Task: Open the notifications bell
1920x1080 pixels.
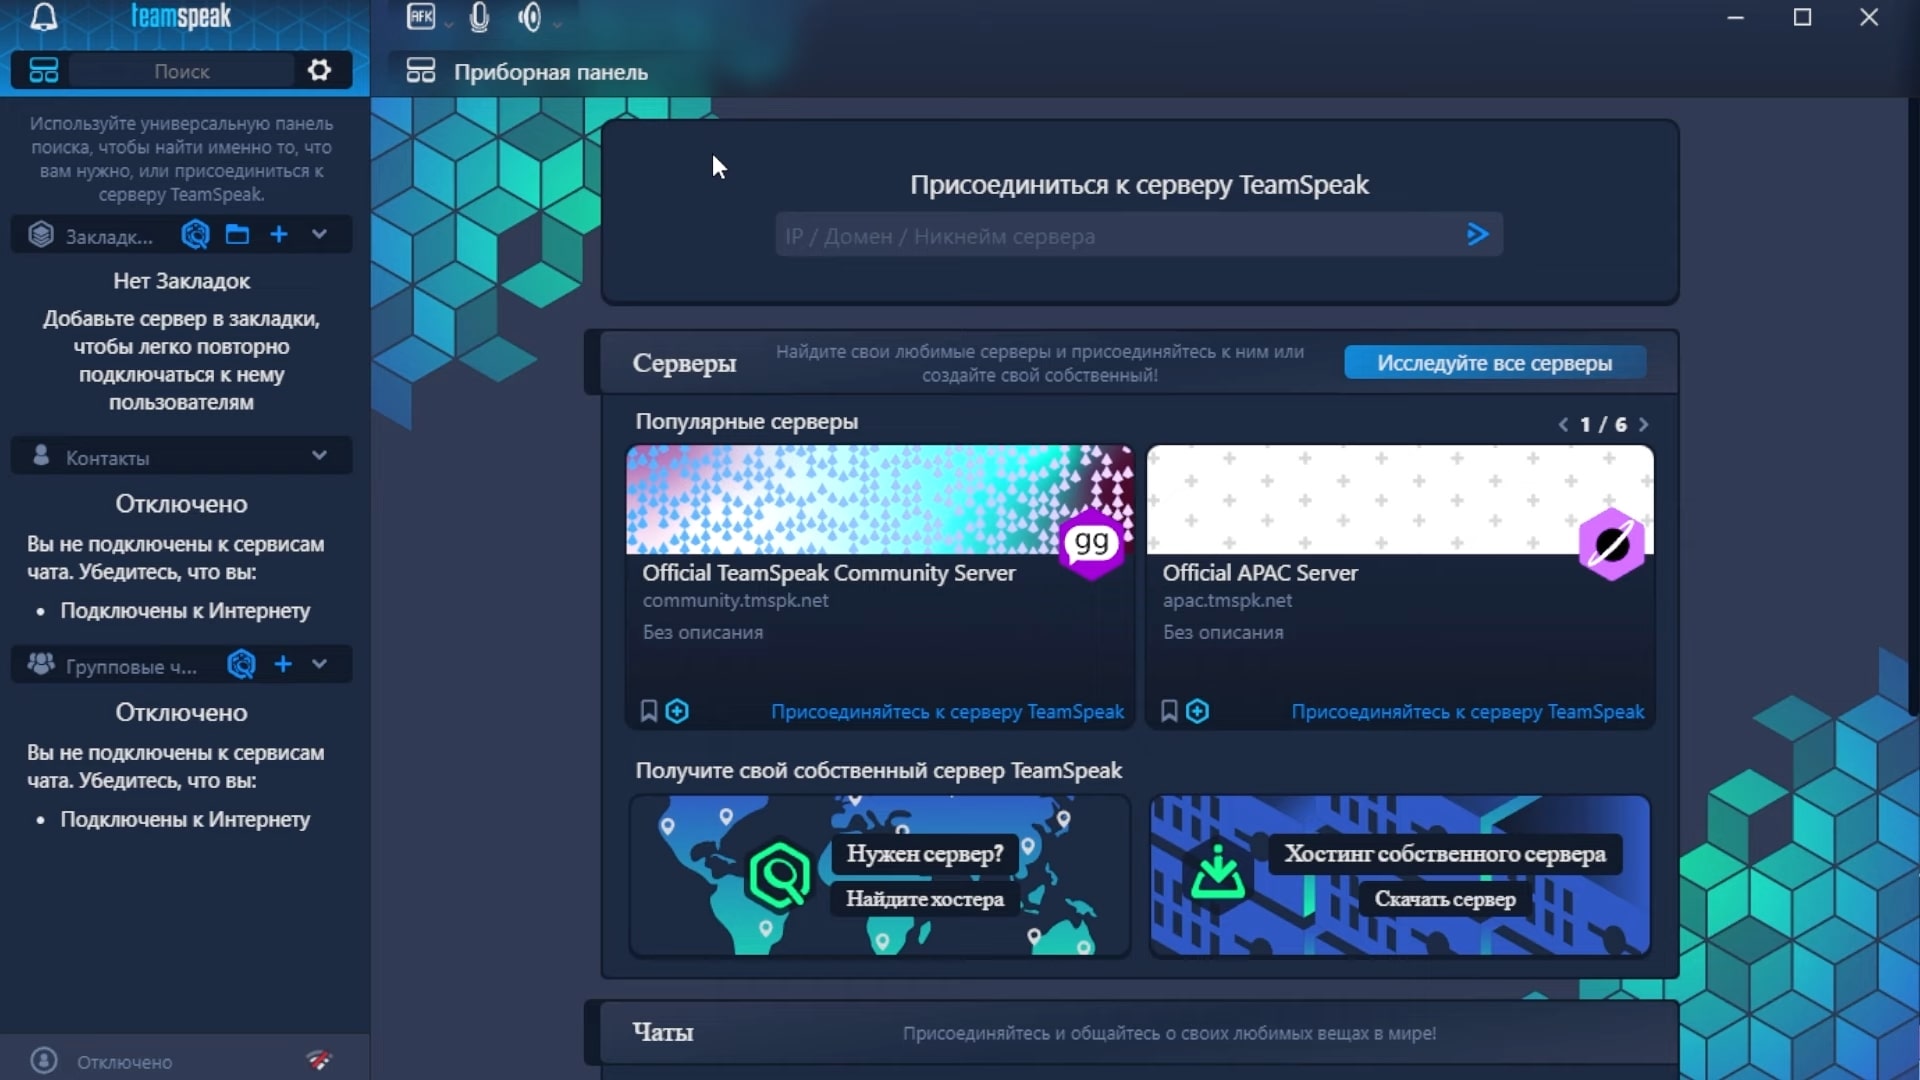Action: 44,17
